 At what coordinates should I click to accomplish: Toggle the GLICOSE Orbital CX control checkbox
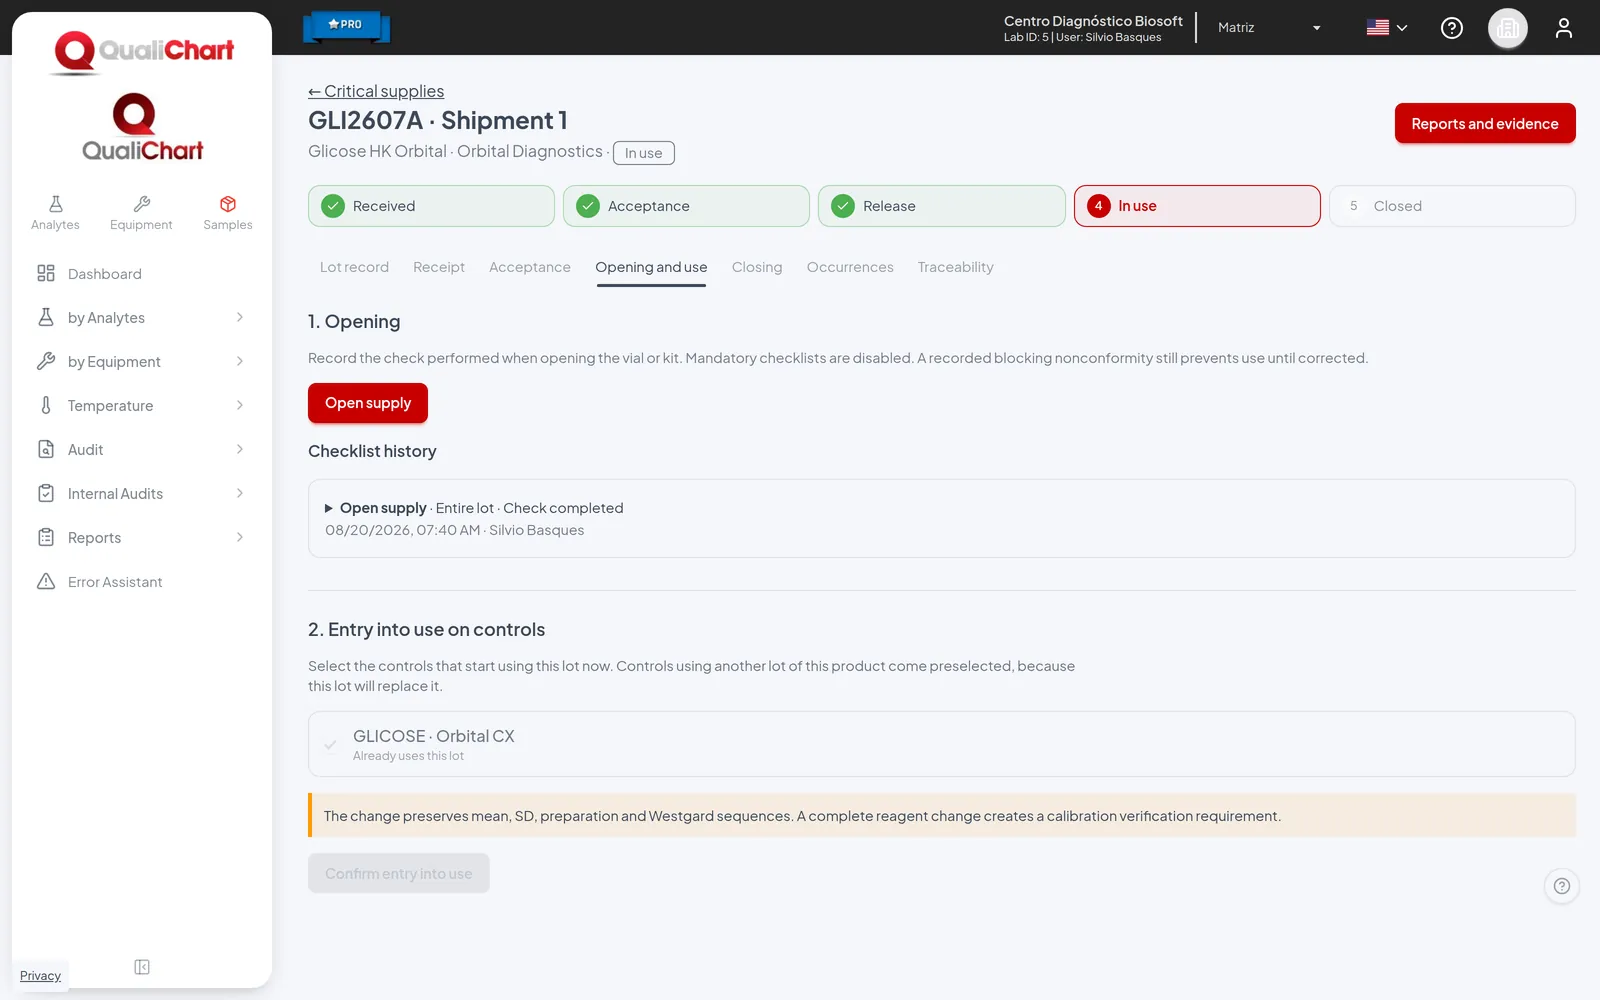pyautogui.click(x=330, y=745)
